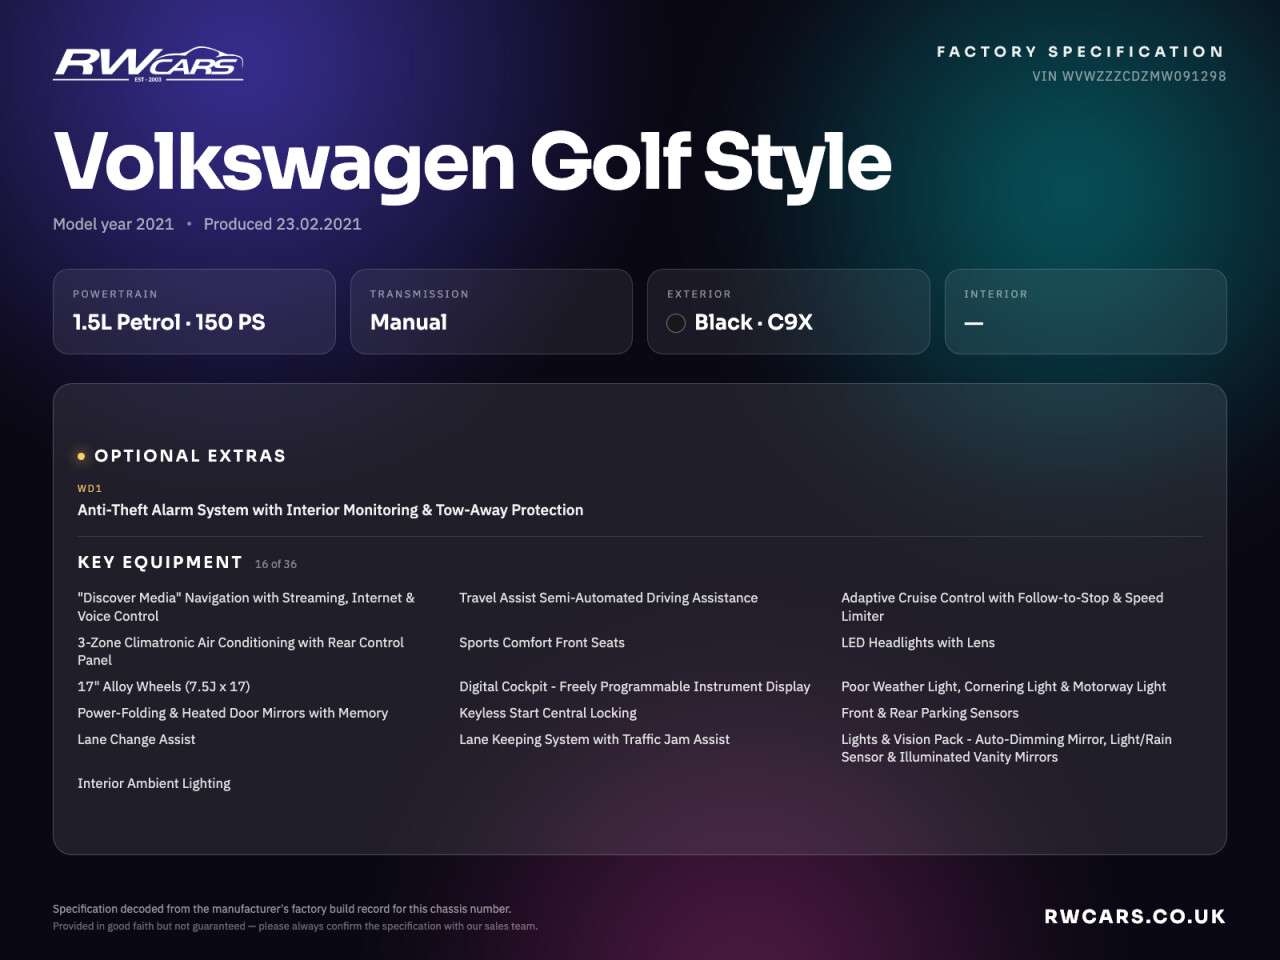Click the RW Cars logo
The height and width of the screenshot is (960, 1280).
[148, 64]
